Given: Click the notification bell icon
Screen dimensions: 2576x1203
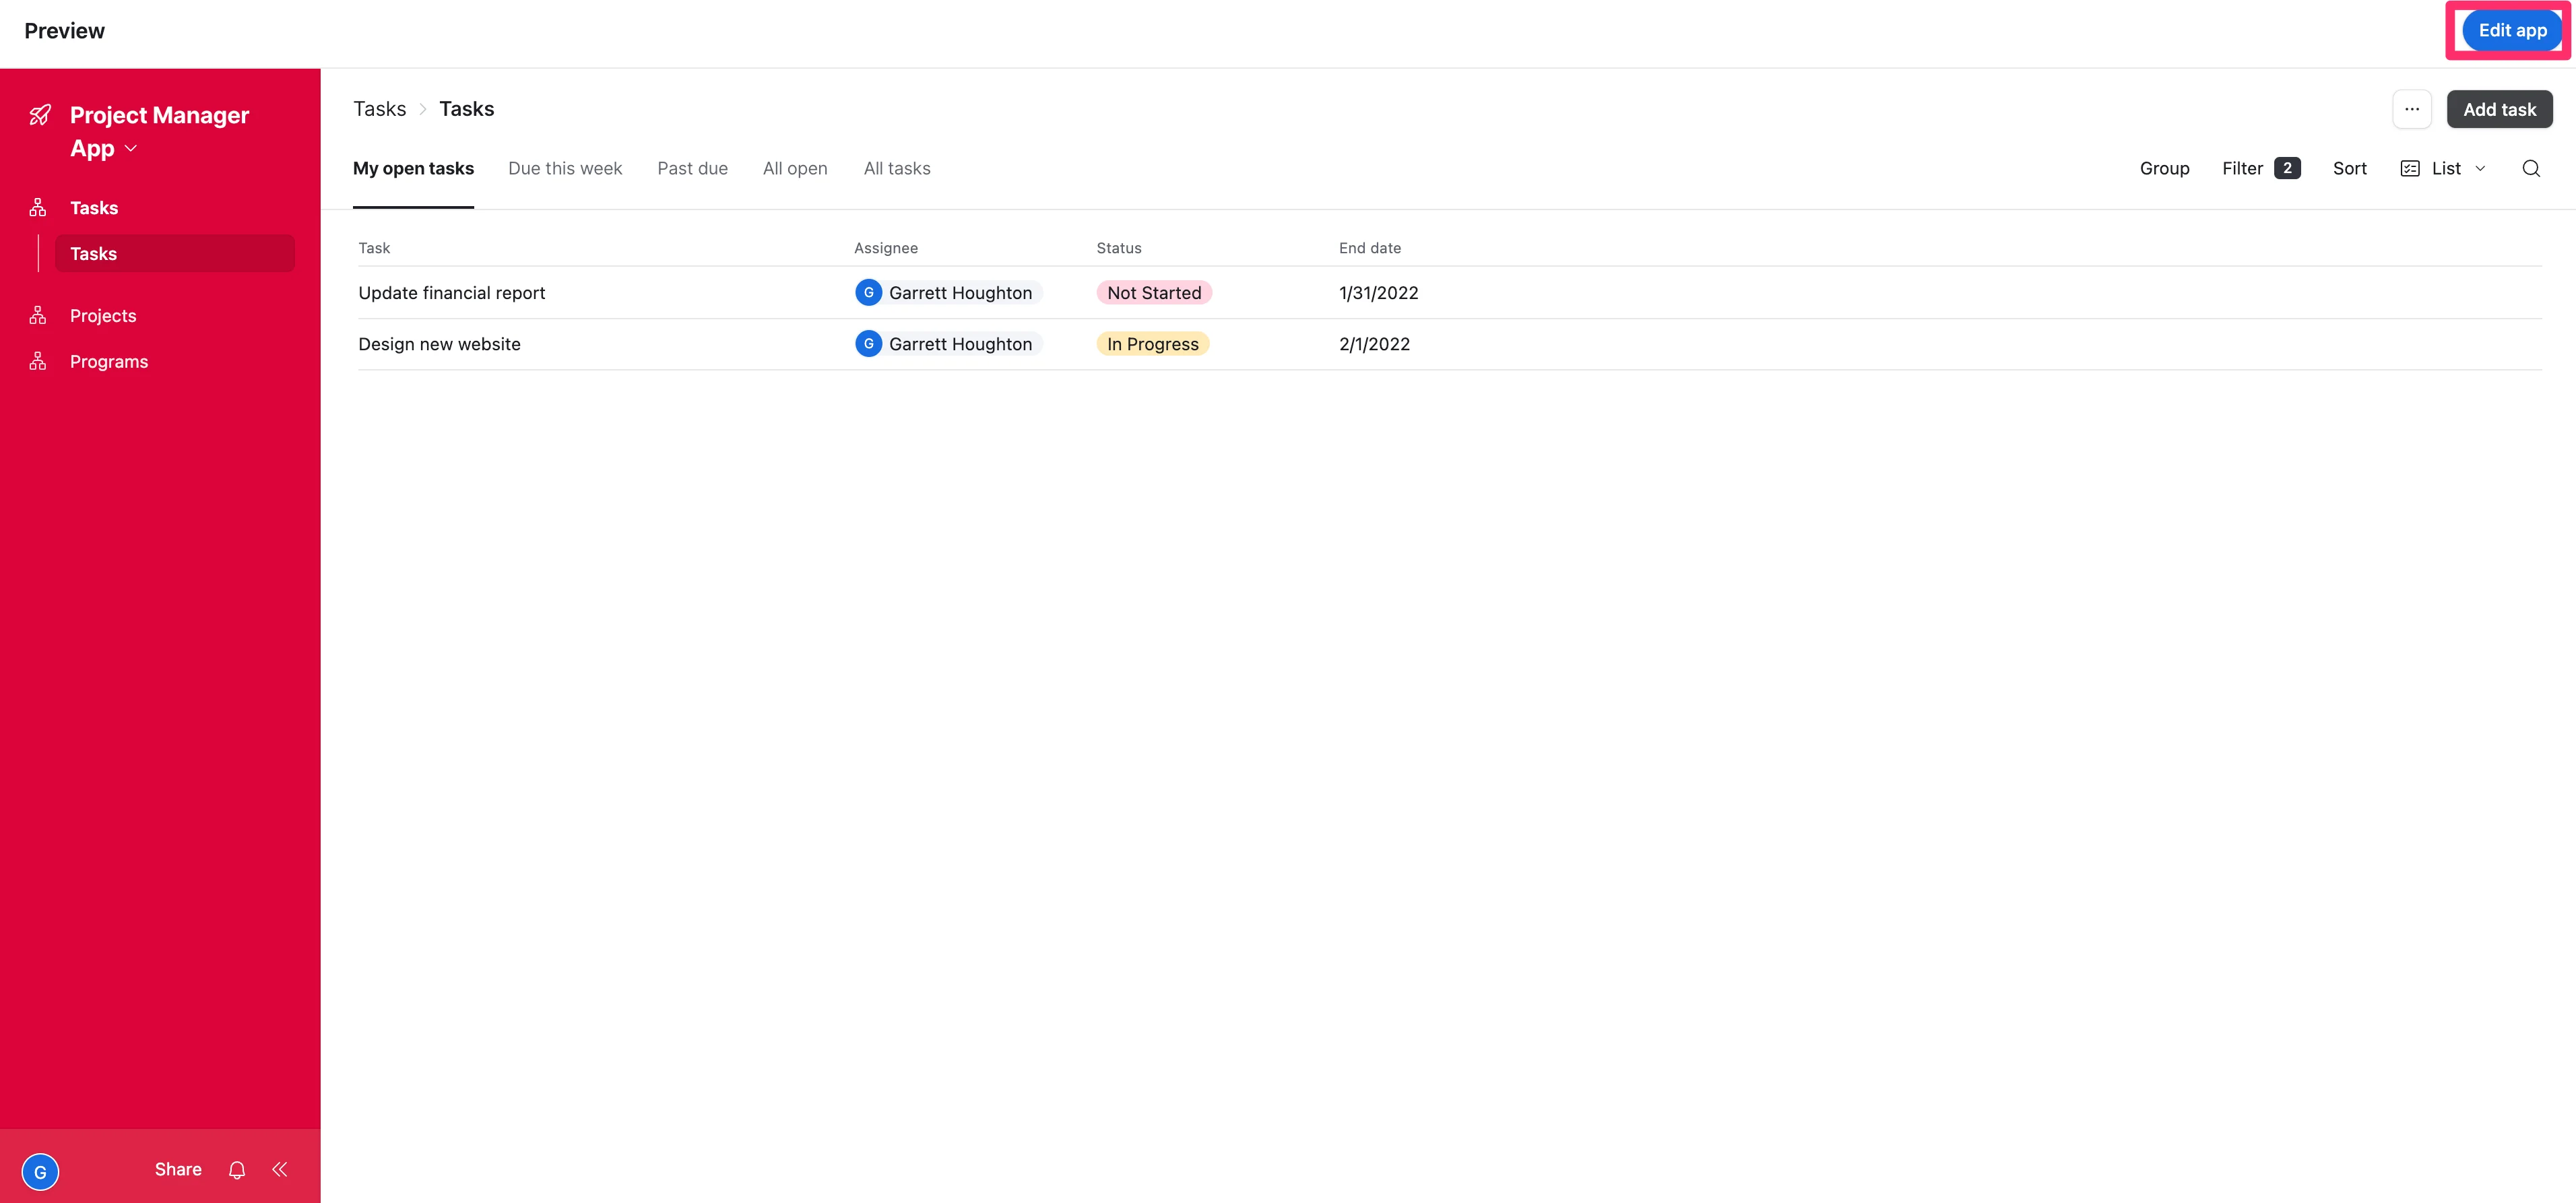Looking at the screenshot, I should [237, 1170].
